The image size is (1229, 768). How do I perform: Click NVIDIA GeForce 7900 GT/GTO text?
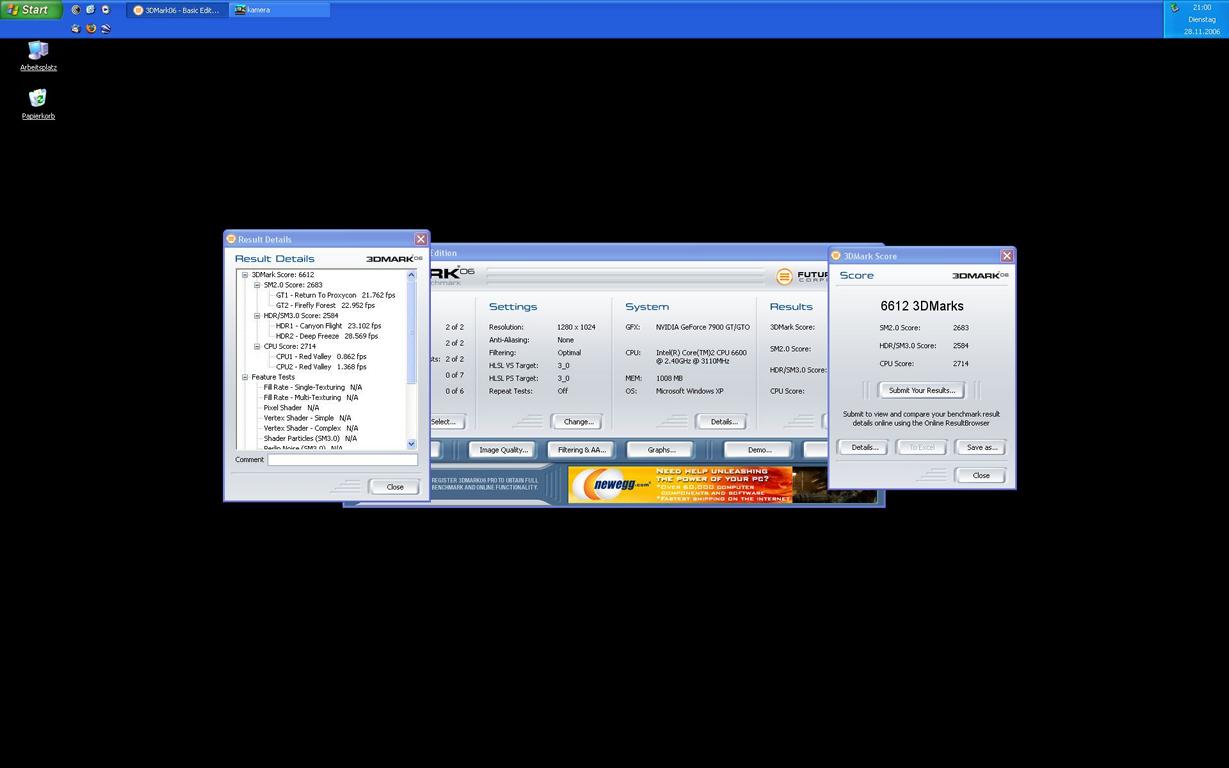pyautogui.click(x=703, y=327)
